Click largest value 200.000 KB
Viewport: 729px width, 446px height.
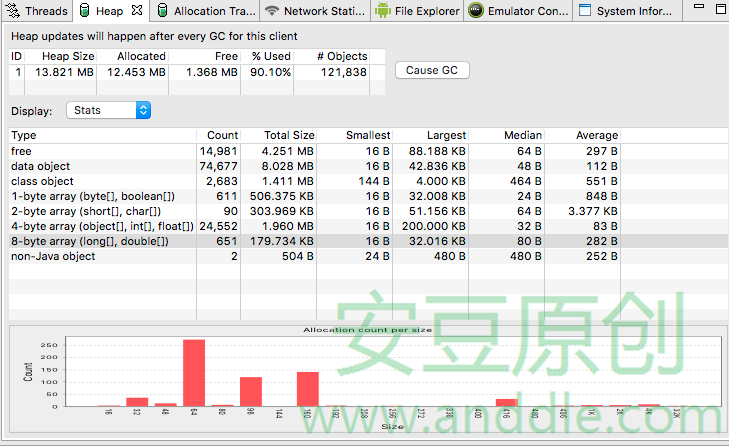click(434, 226)
